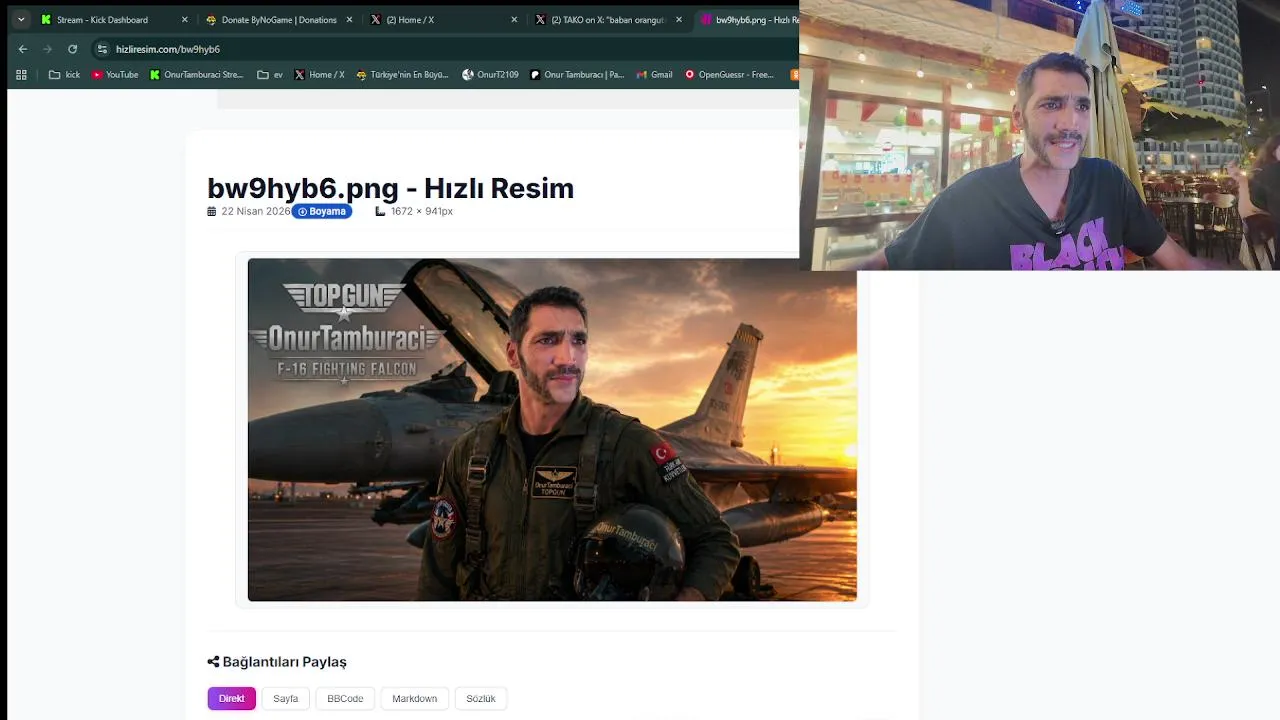
Task: Select the BBCode link option
Action: 345,699
